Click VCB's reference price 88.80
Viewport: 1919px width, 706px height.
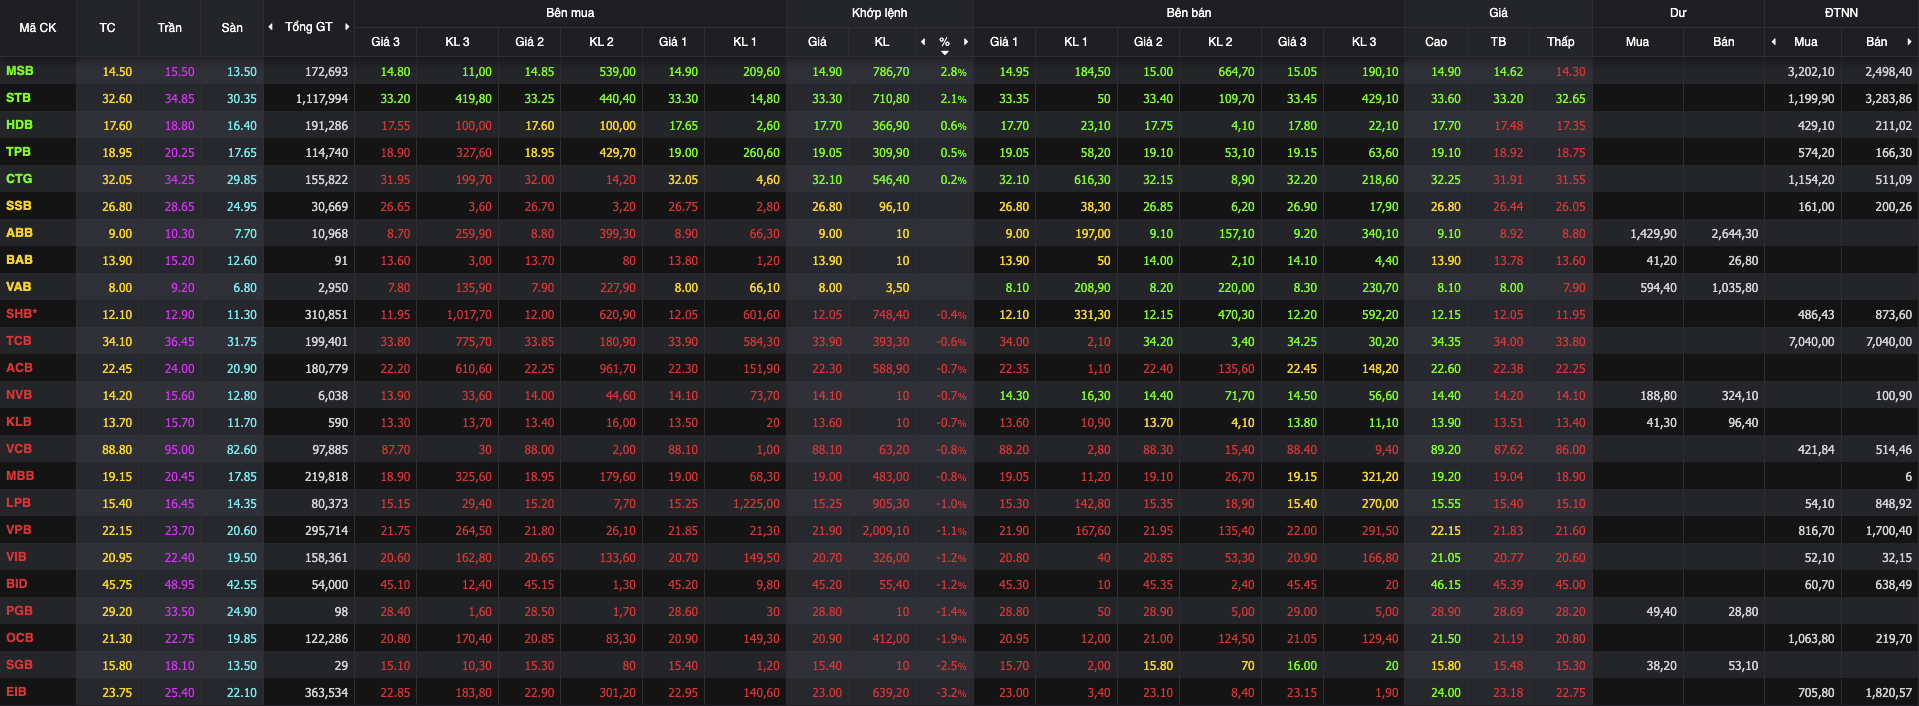[117, 450]
